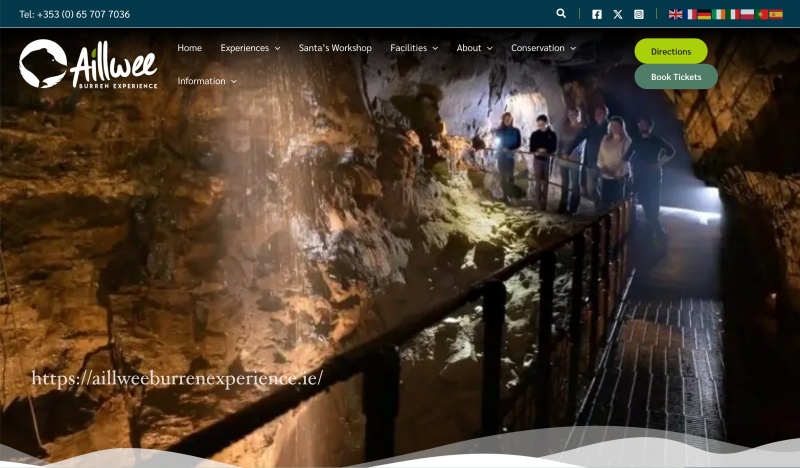Go to the Home menu item
Image resolution: width=800 pixels, height=468 pixels.
point(189,48)
